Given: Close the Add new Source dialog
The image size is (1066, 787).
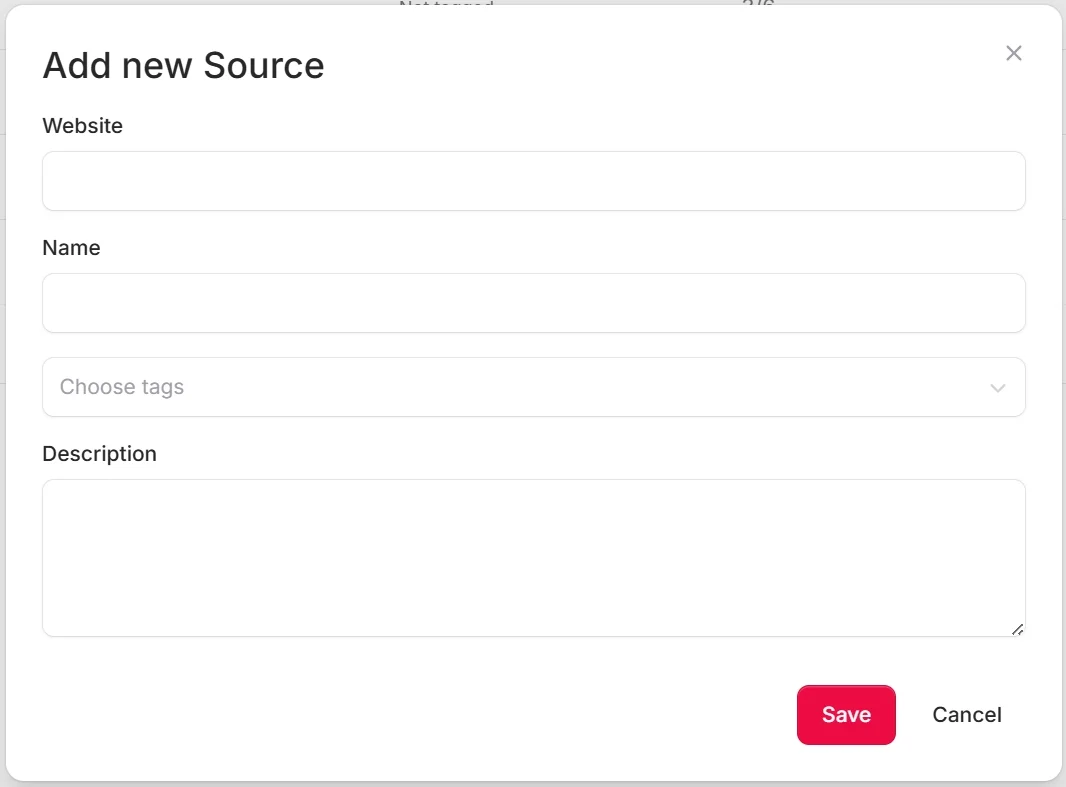Looking at the screenshot, I should point(1013,53).
